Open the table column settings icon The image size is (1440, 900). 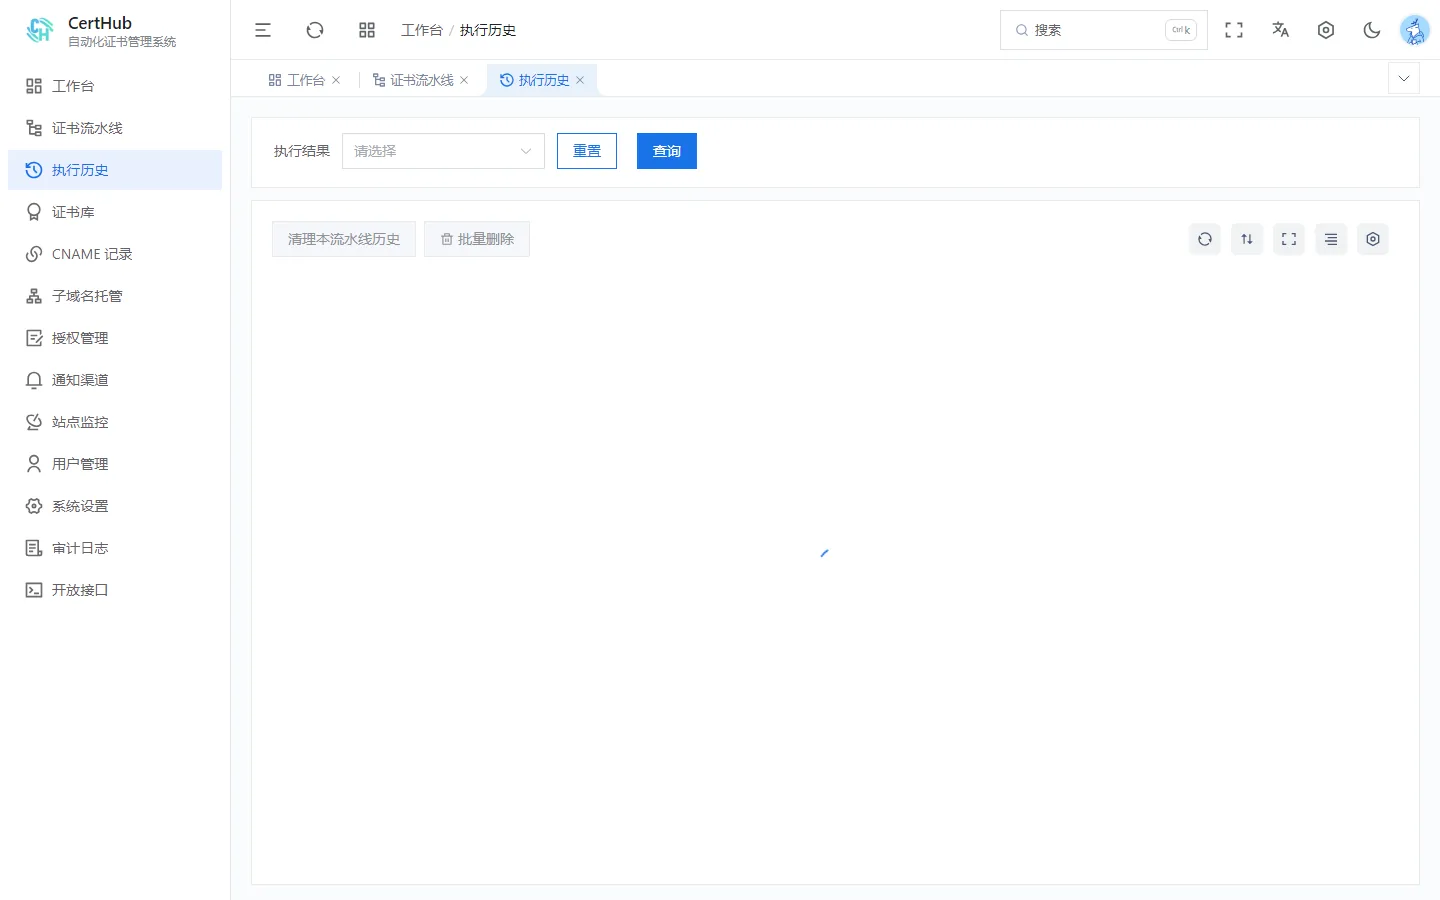pos(1373,239)
